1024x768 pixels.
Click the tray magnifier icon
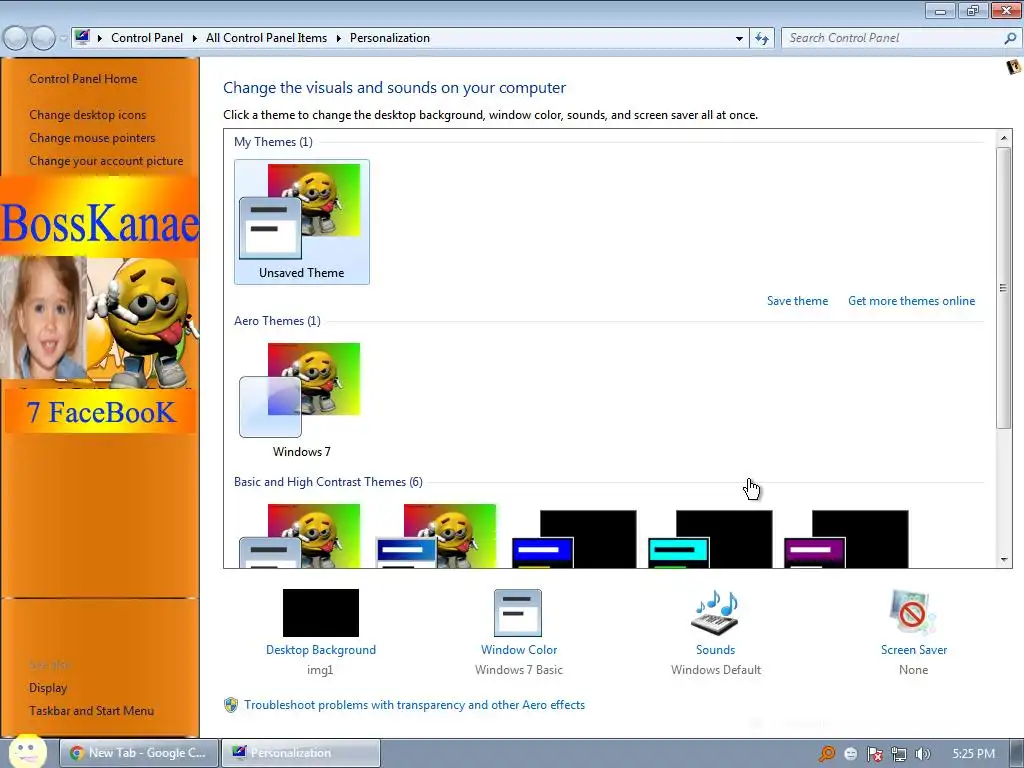(827, 754)
